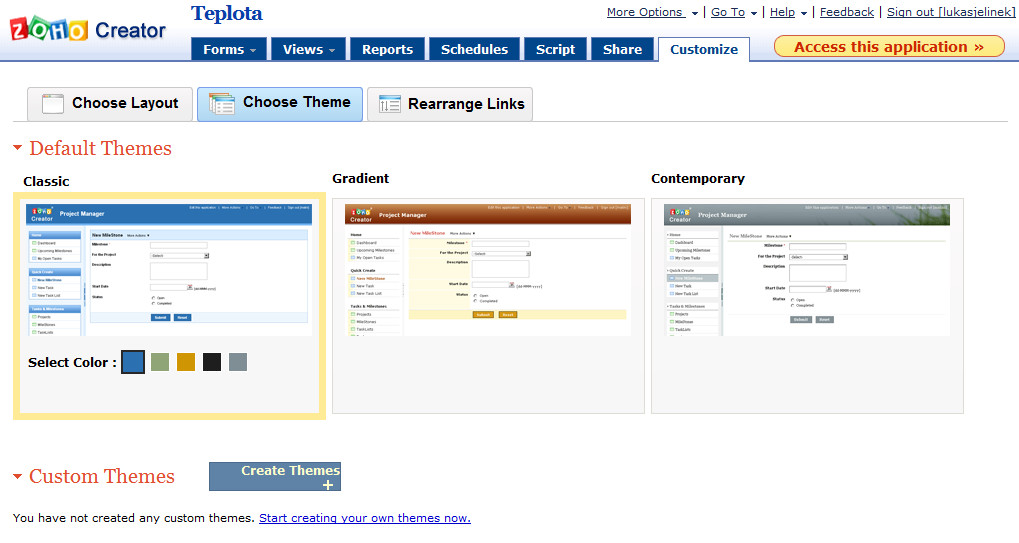Open the More Options link

(645, 12)
